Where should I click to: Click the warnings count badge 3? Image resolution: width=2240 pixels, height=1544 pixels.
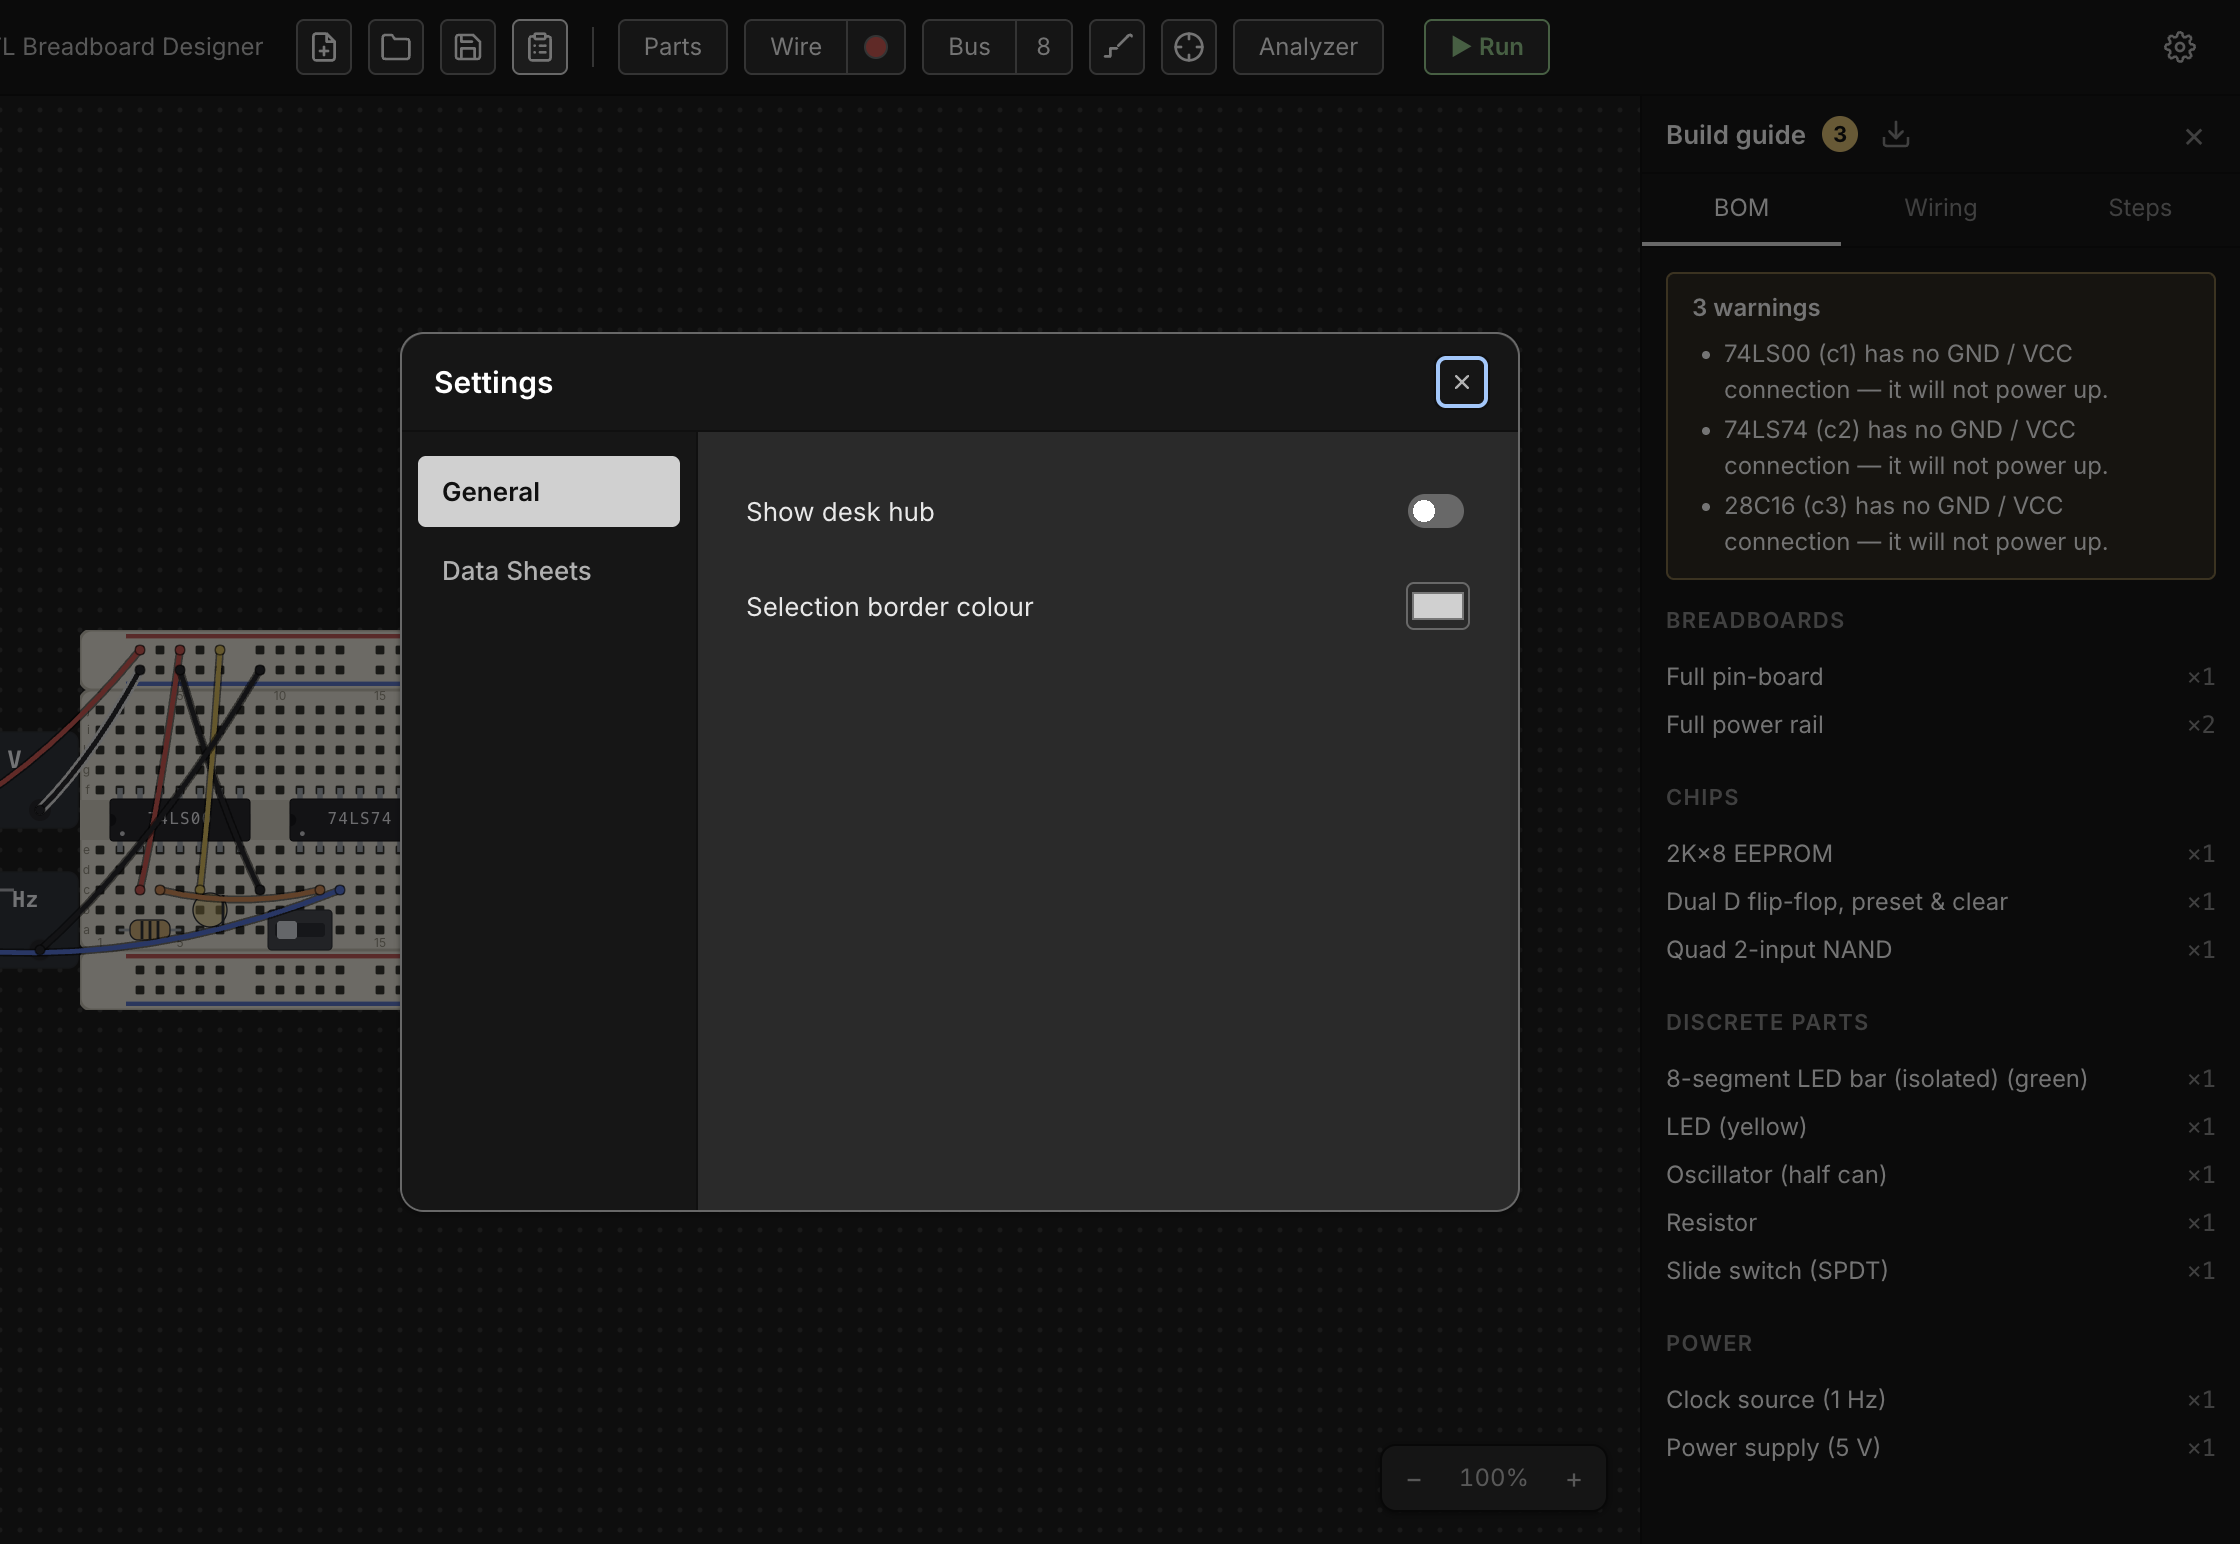point(1840,134)
